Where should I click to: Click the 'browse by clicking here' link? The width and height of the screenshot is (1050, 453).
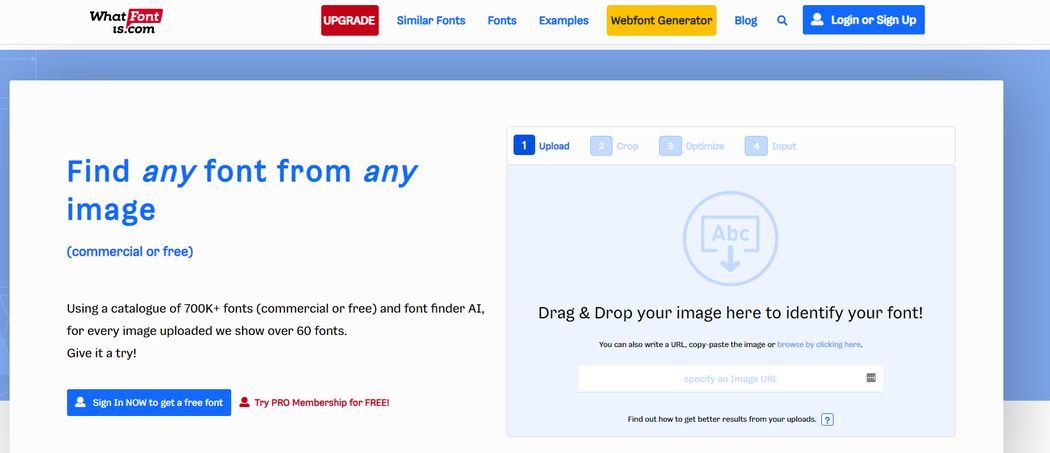click(x=818, y=344)
